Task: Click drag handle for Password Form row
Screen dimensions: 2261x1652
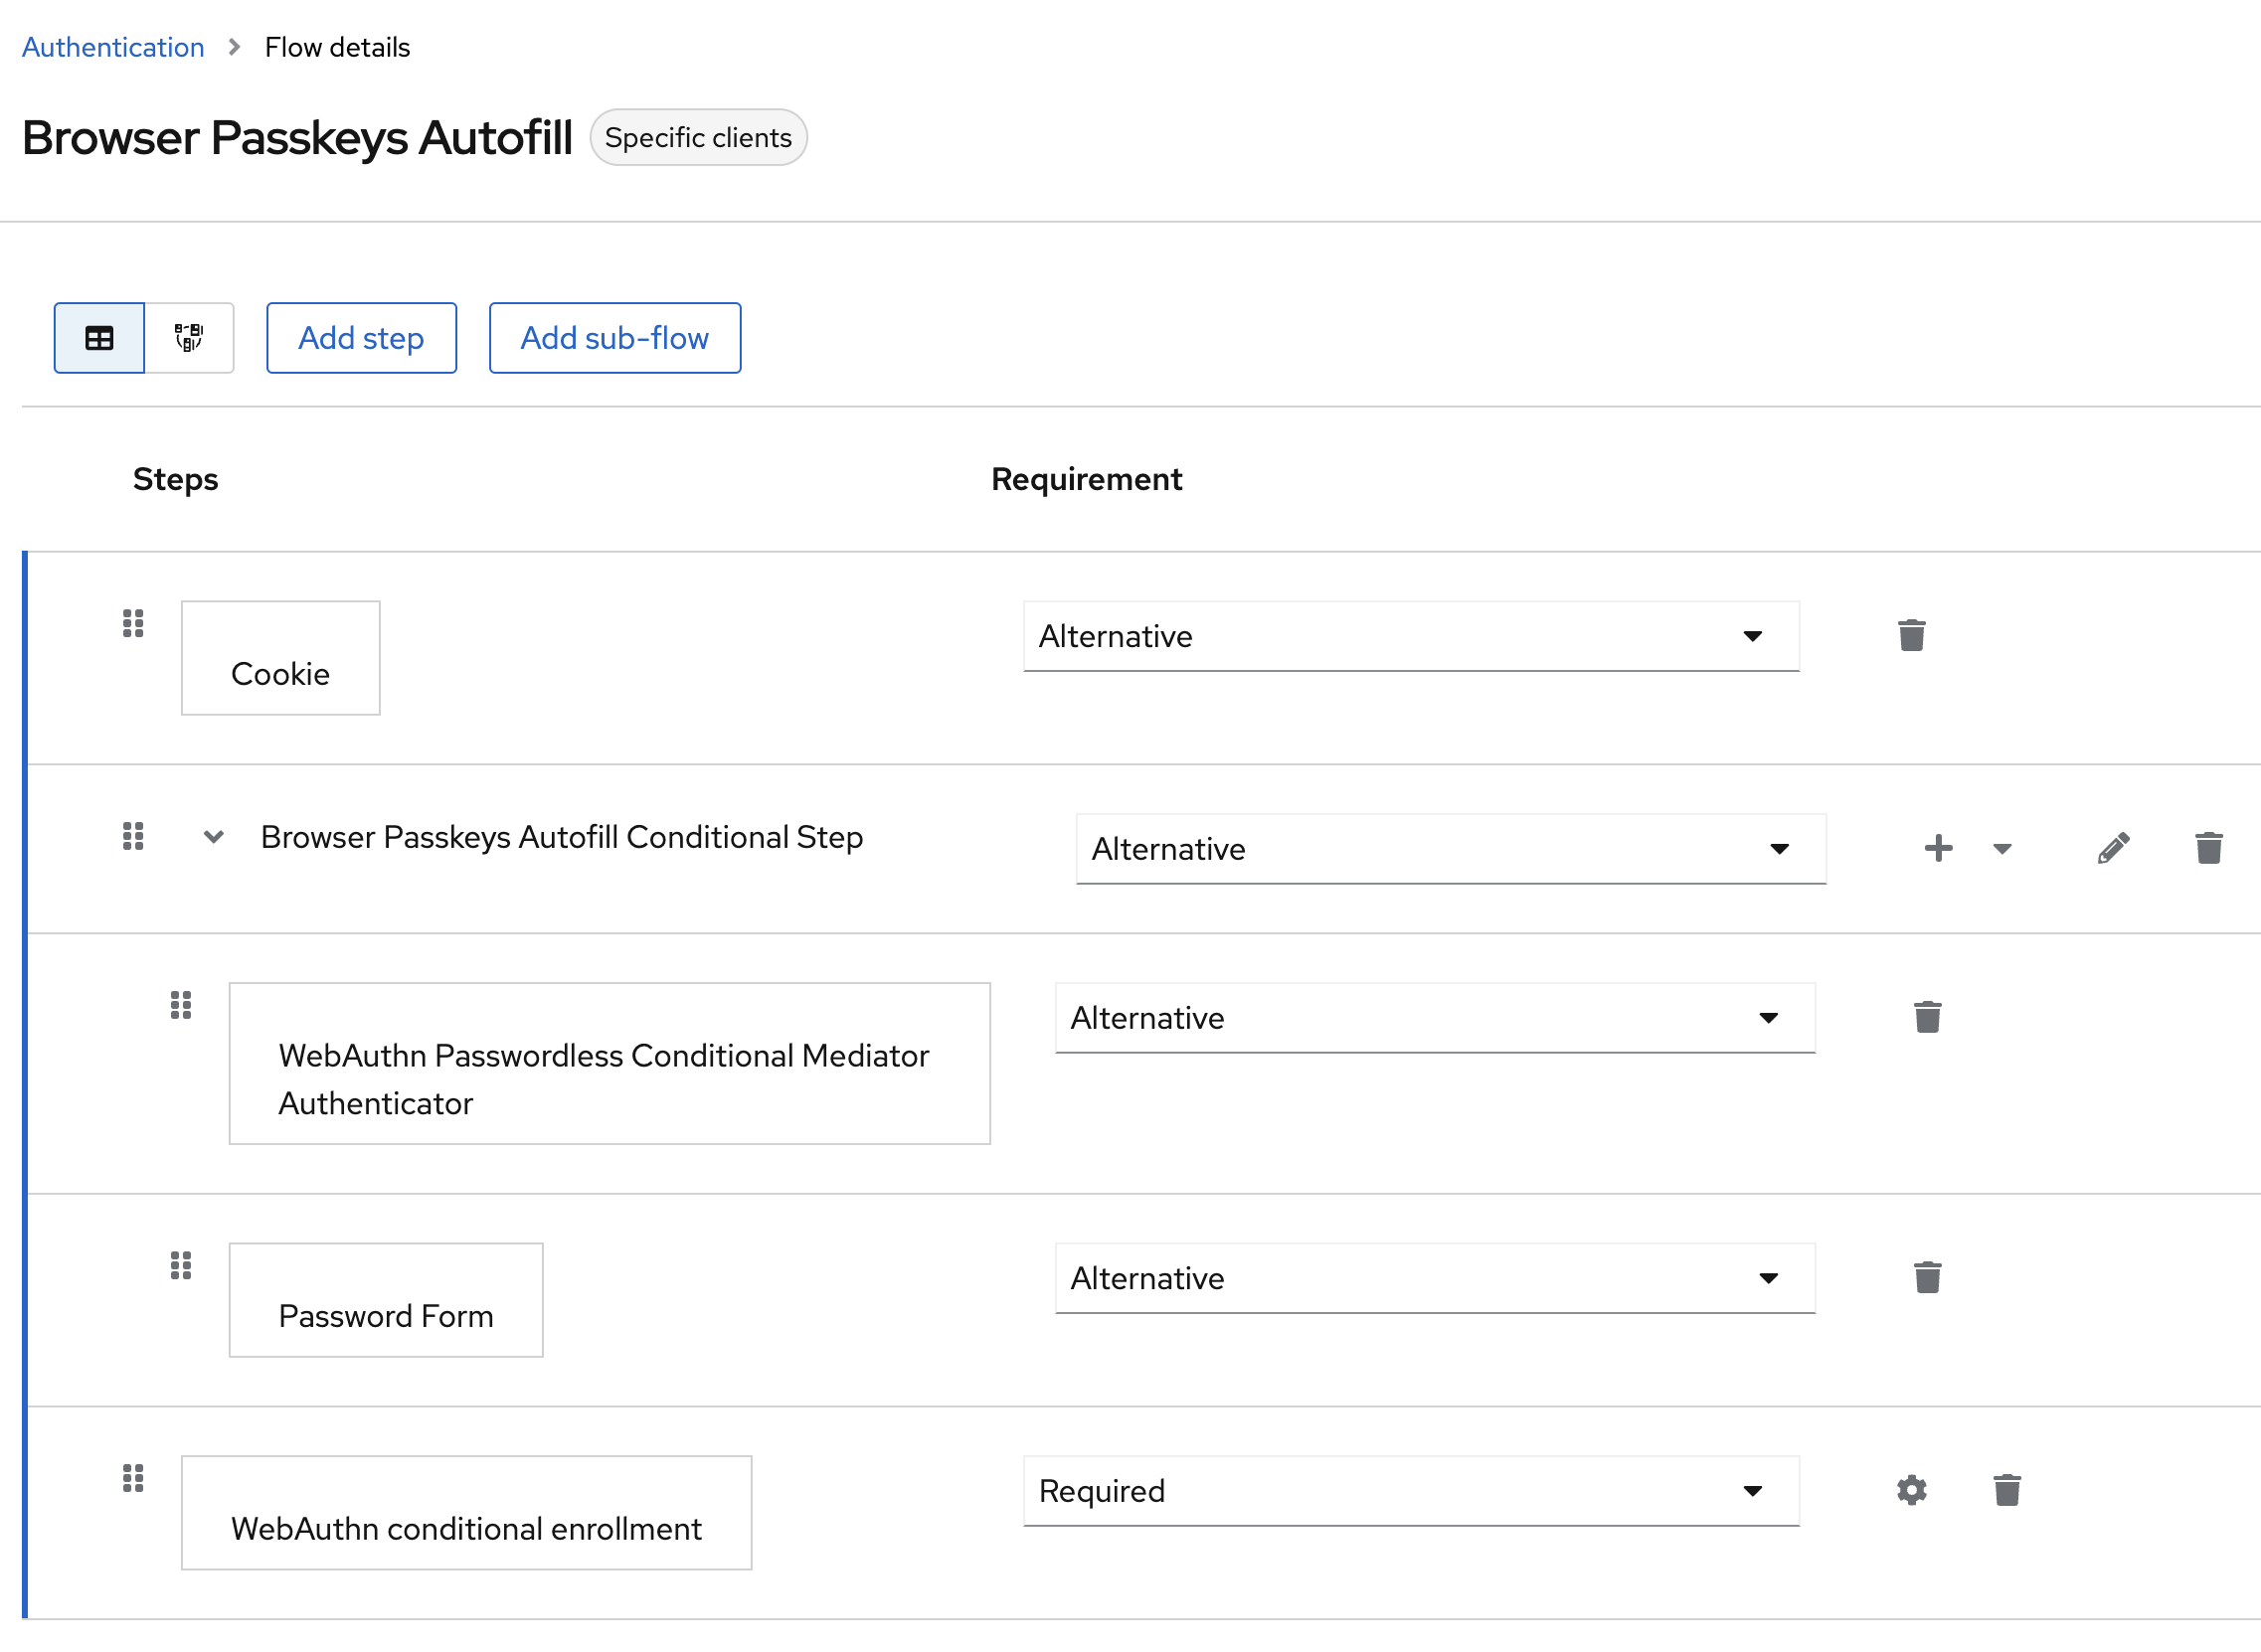Action: point(181,1266)
